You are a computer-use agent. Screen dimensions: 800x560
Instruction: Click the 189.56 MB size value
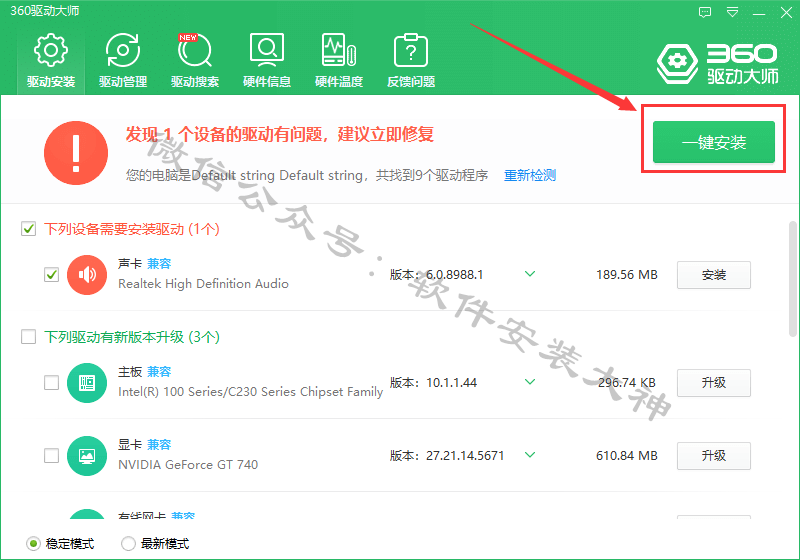pos(627,275)
